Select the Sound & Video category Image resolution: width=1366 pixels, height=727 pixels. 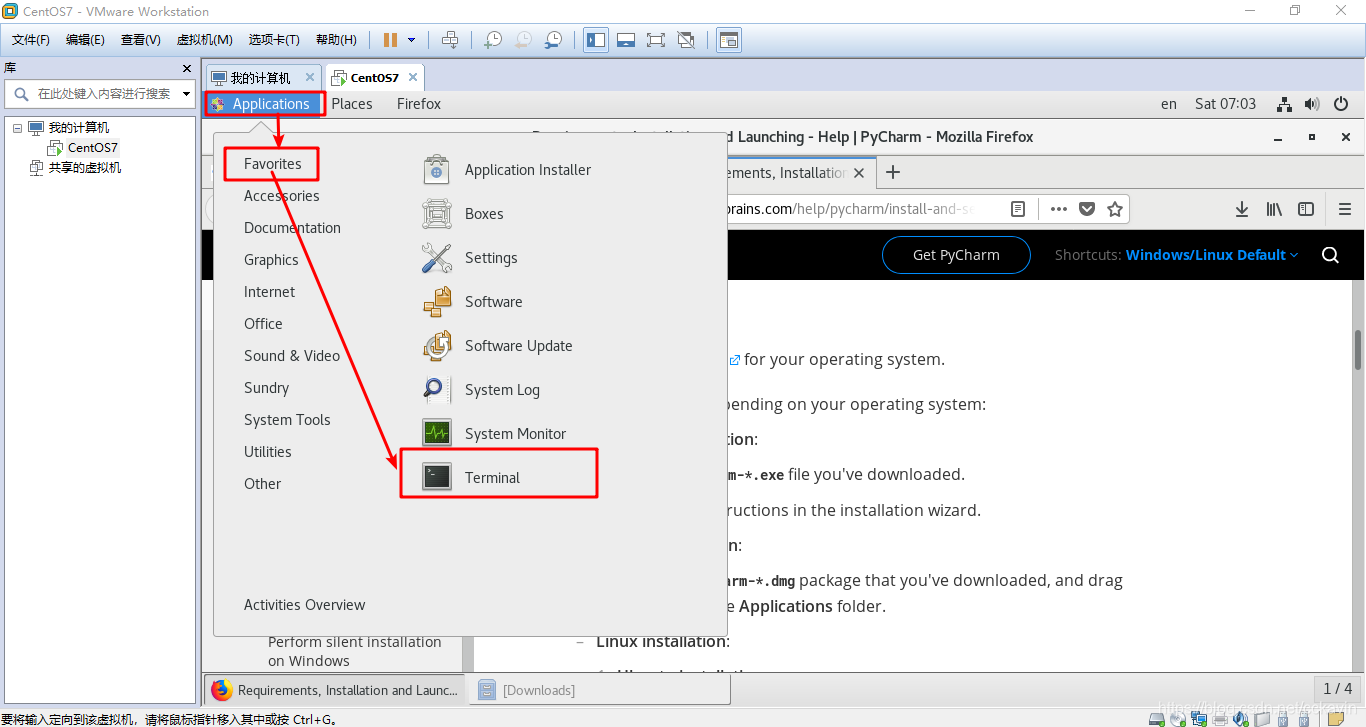tap(292, 356)
